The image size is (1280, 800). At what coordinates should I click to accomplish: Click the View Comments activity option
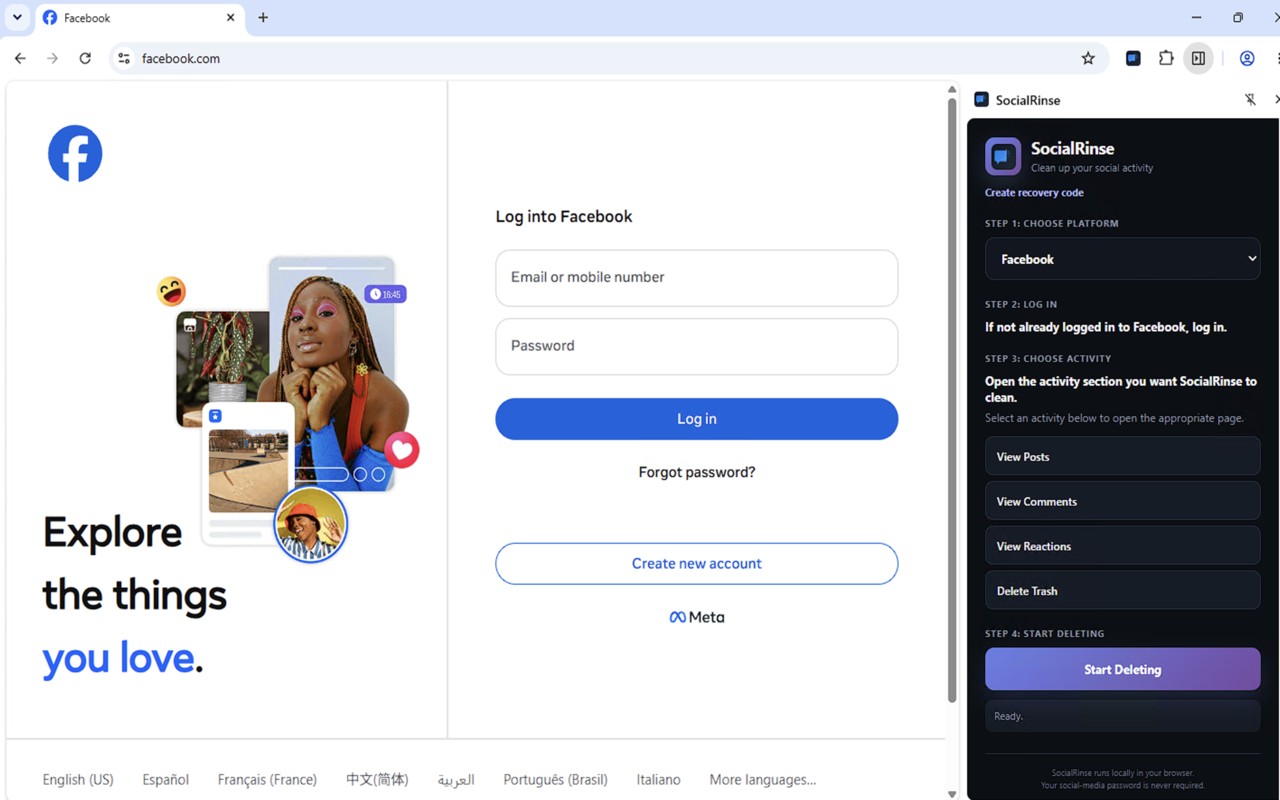tap(1122, 501)
